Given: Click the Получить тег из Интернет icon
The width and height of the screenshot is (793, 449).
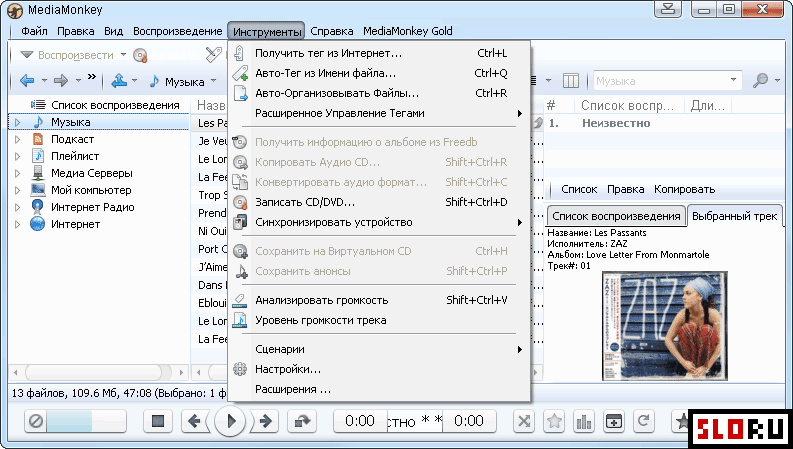Looking at the screenshot, I should pyautogui.click(x=239, y=53).
